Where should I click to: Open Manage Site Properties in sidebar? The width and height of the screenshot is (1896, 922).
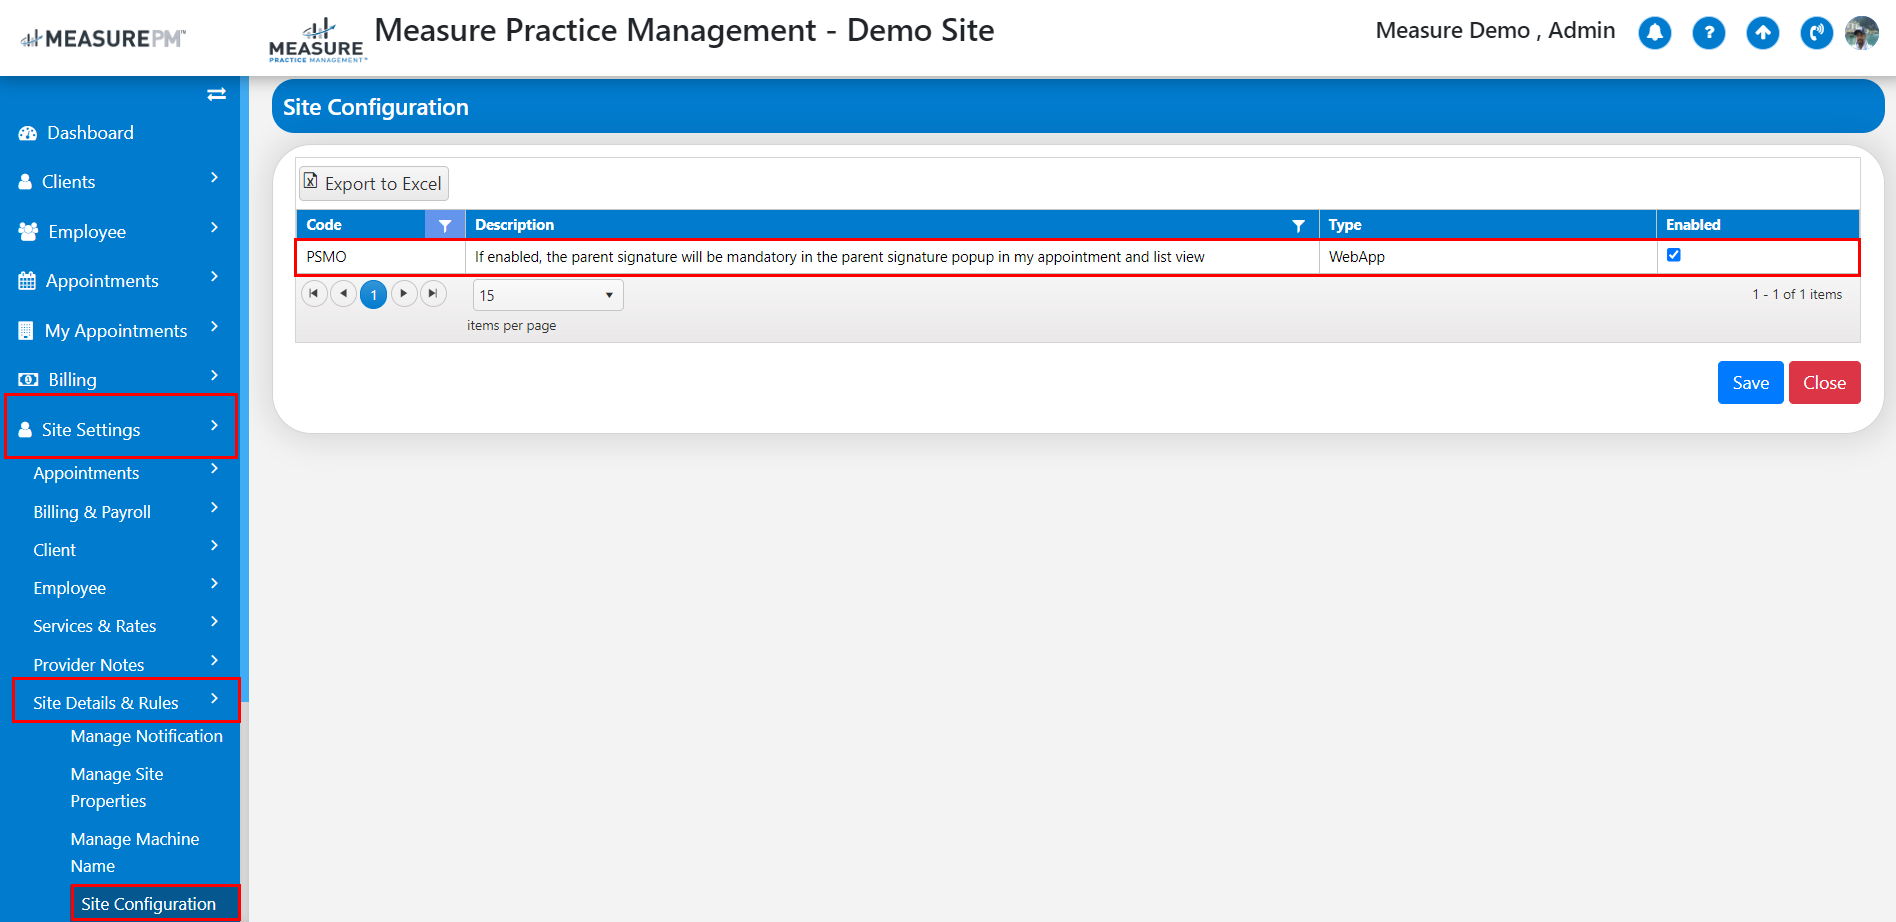click(117, 787)
